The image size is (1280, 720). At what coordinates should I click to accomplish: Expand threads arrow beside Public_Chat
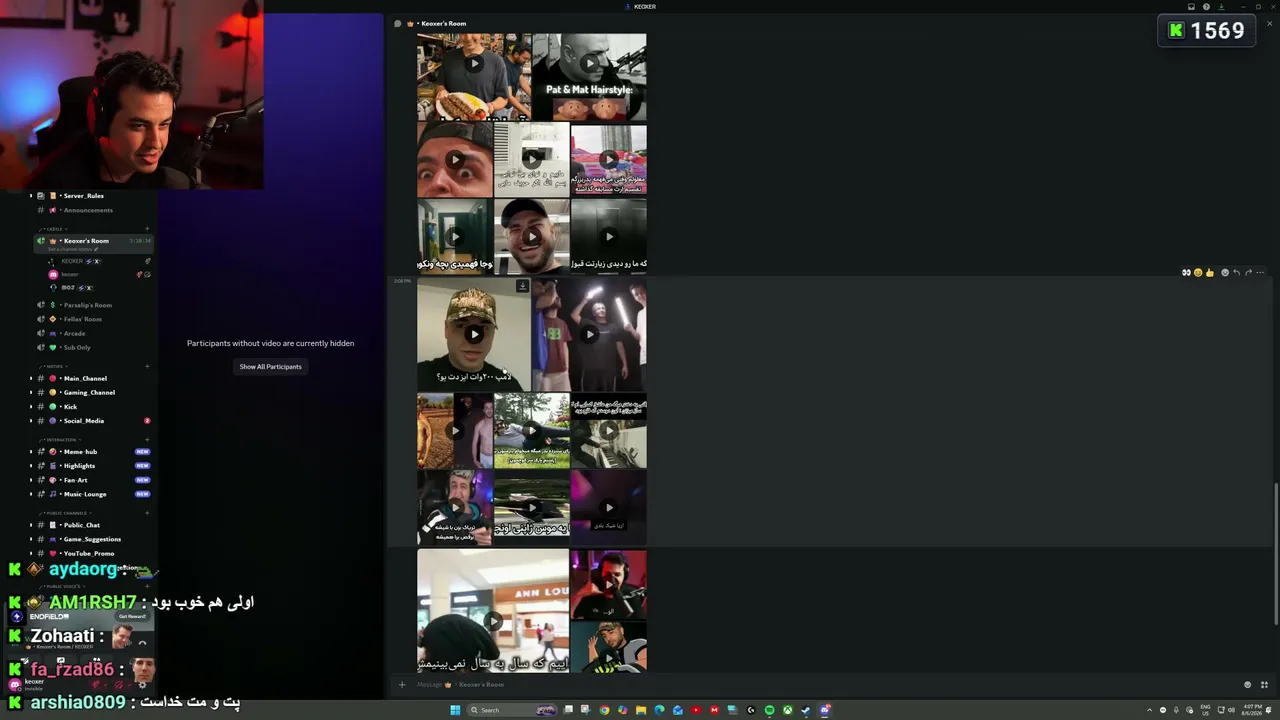click(30, 525)
